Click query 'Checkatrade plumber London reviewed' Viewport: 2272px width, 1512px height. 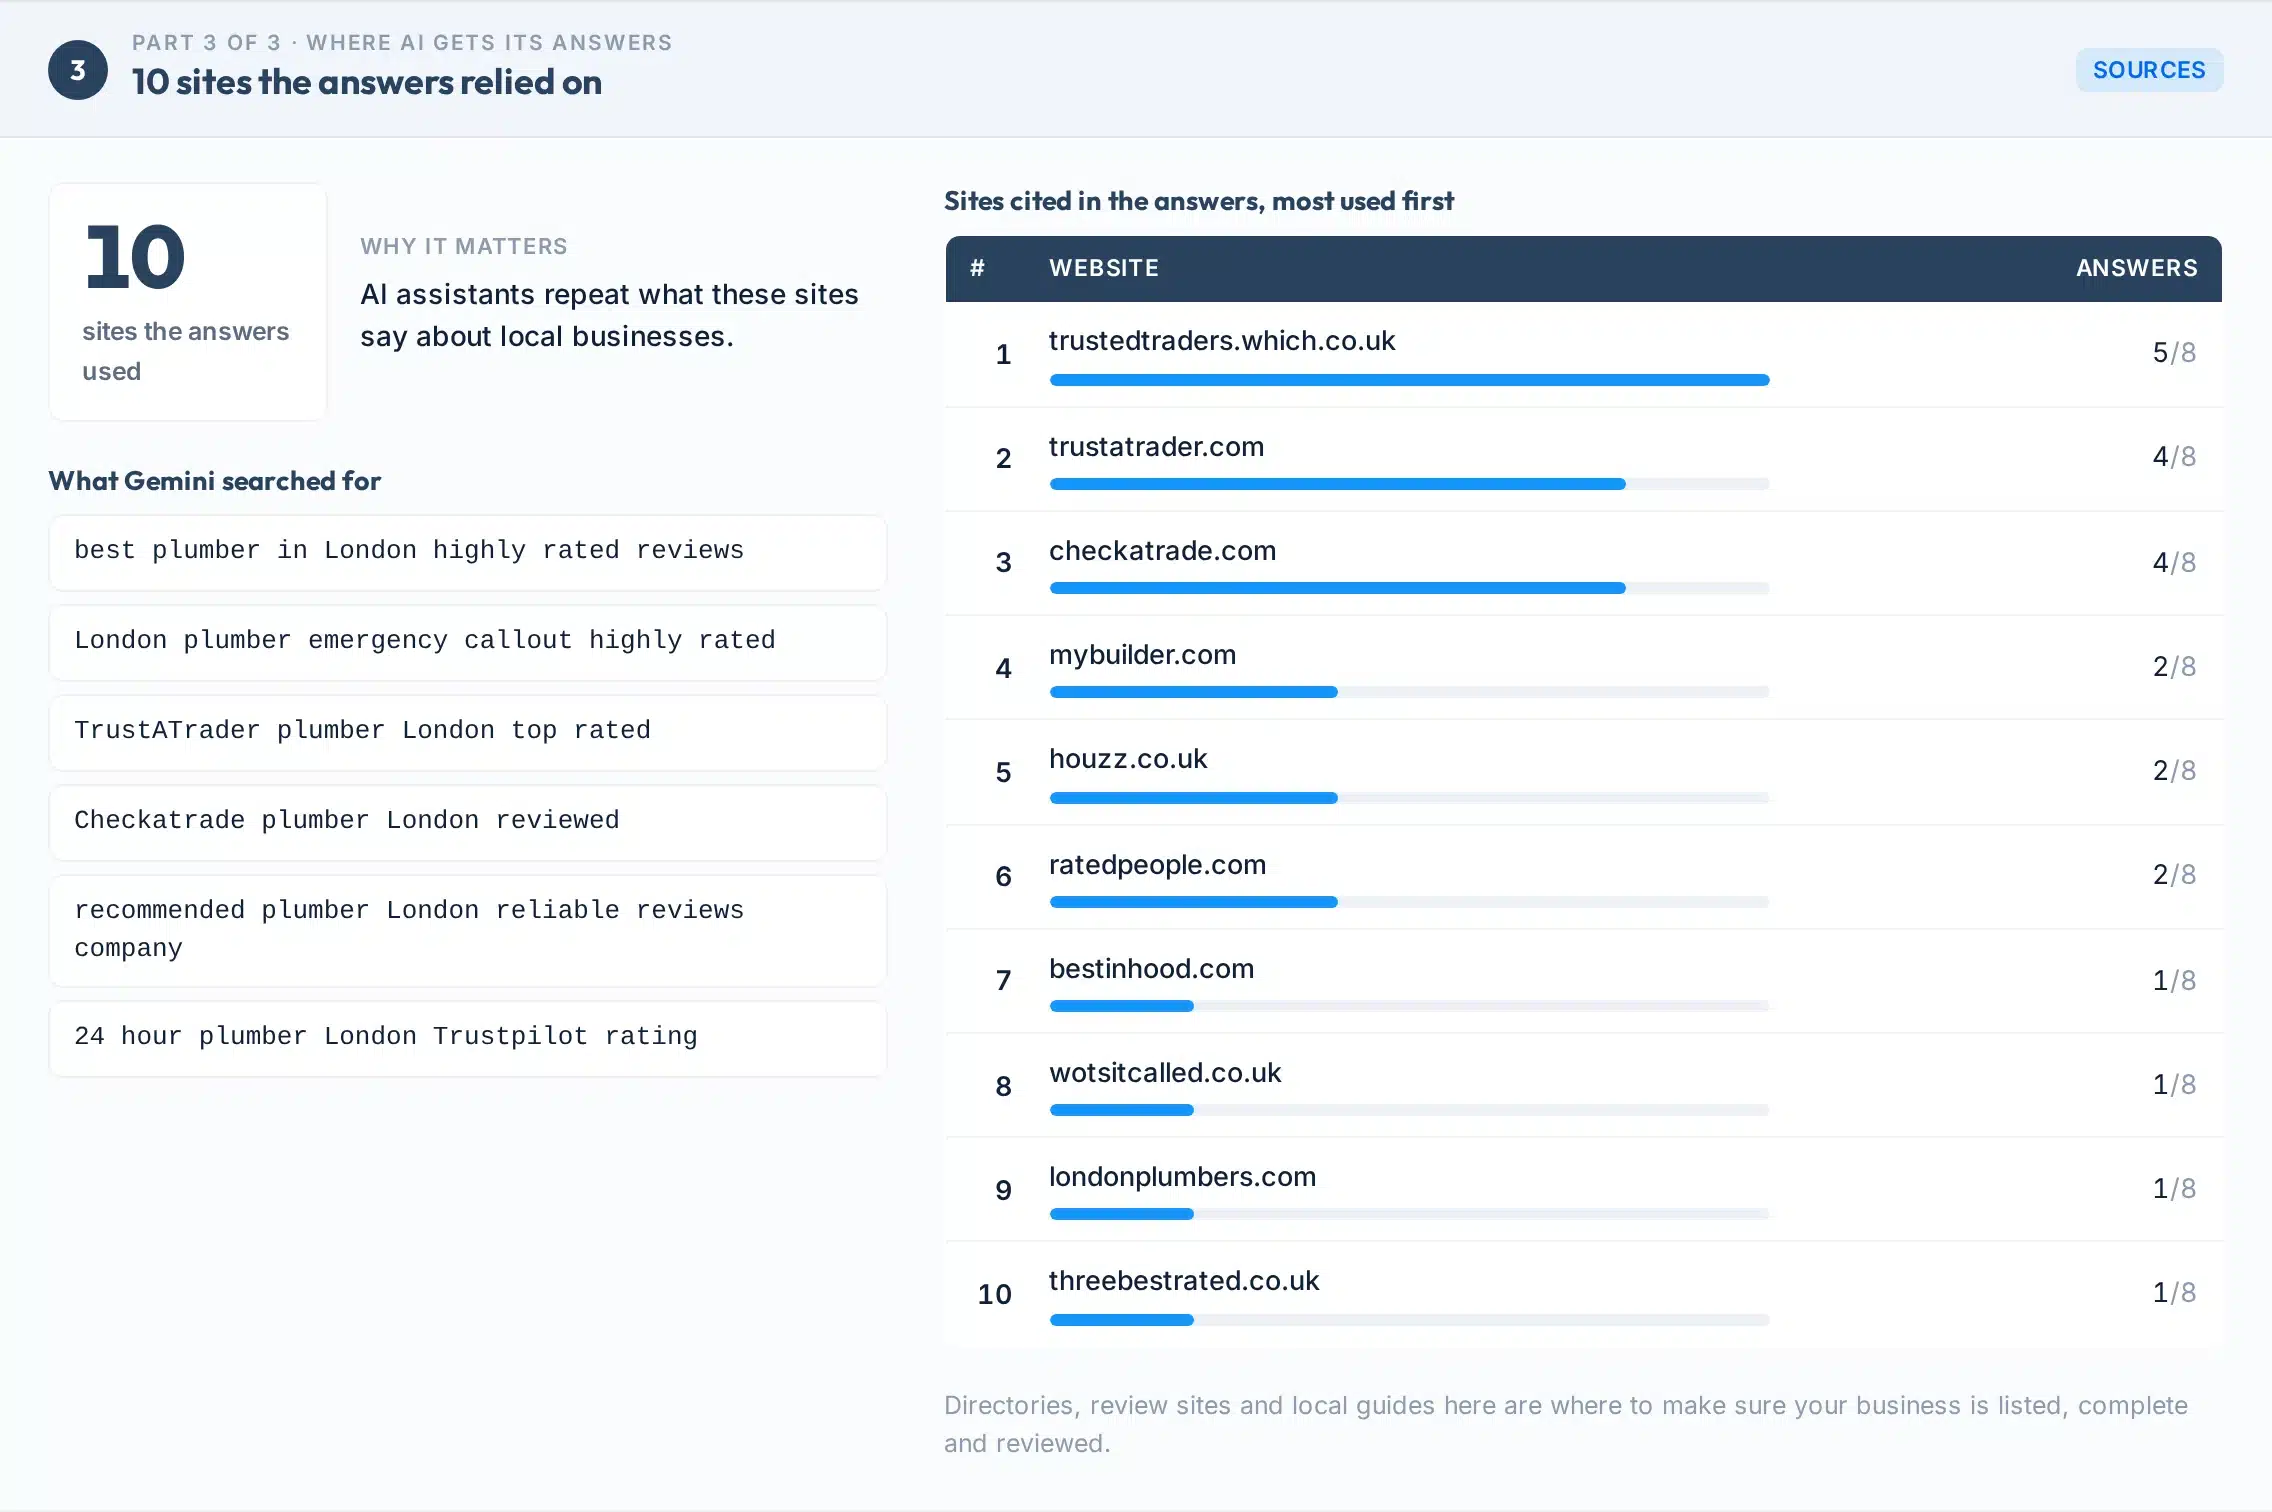coord(468,822)
